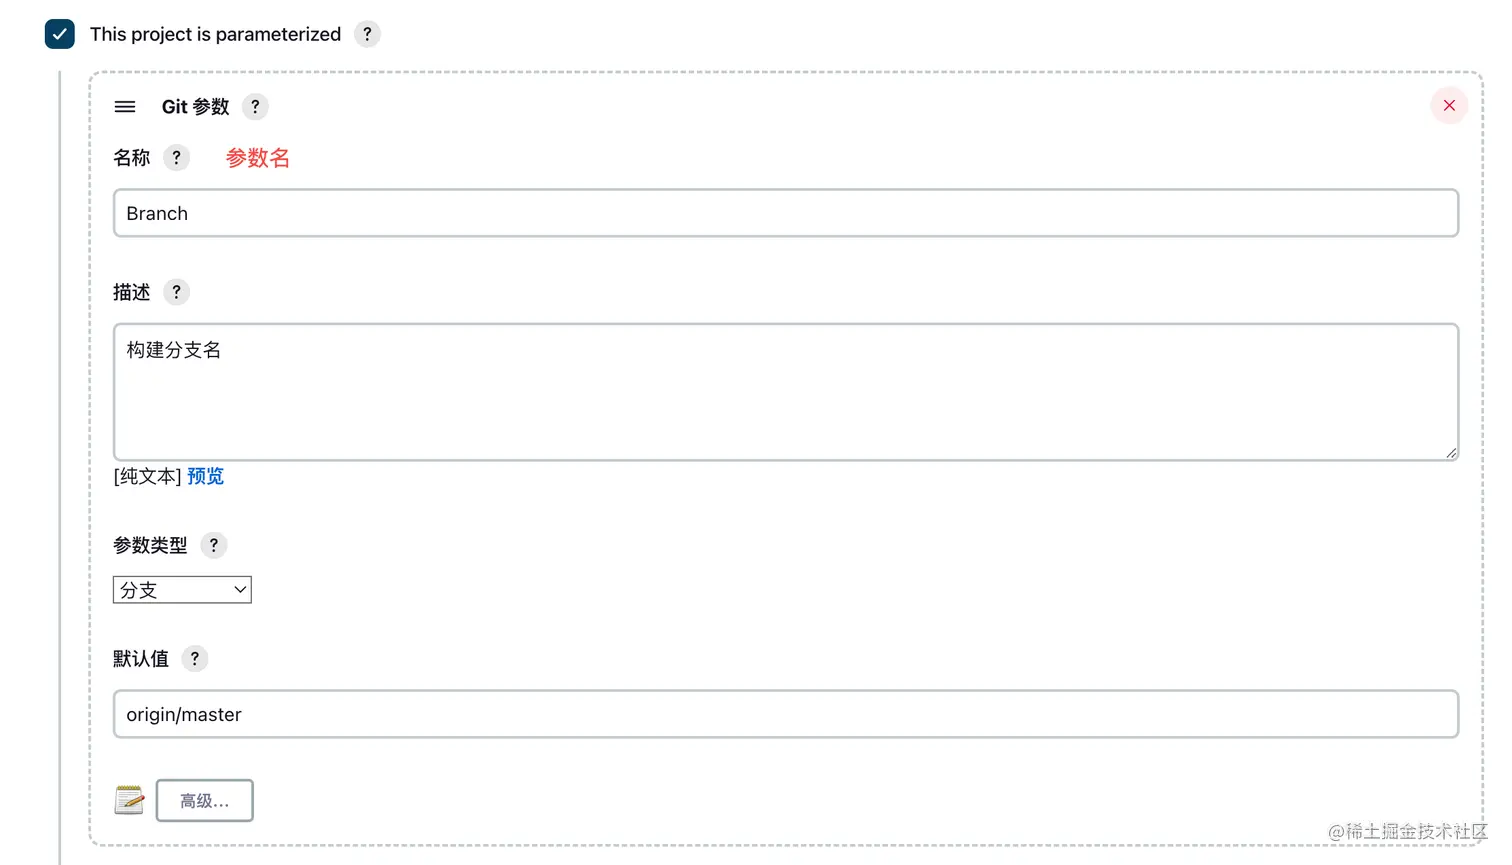Click the description text area resize grip
Viewport: 1512px width, 865px height.
coord(1451,453)
